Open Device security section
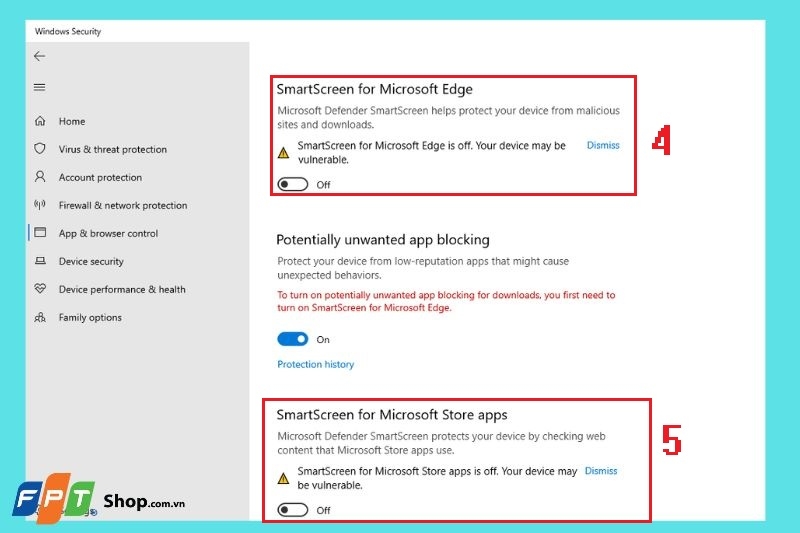The height and width of the screenshot is (533, 800). (x=91, y=262)
